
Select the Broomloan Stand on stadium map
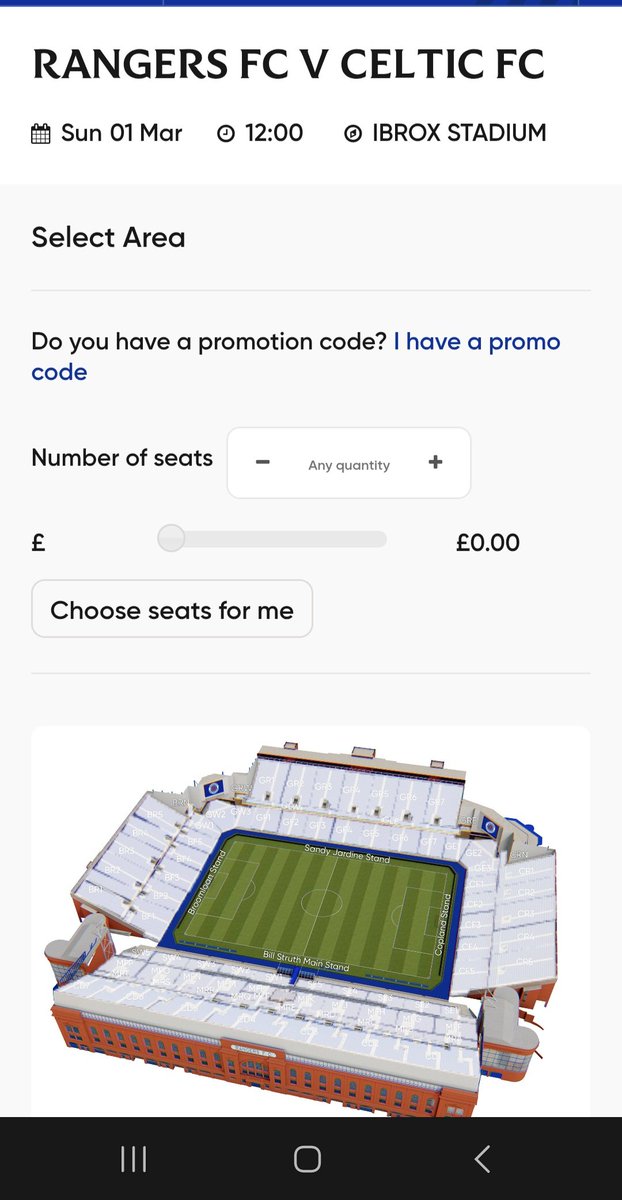pos(208,880)
